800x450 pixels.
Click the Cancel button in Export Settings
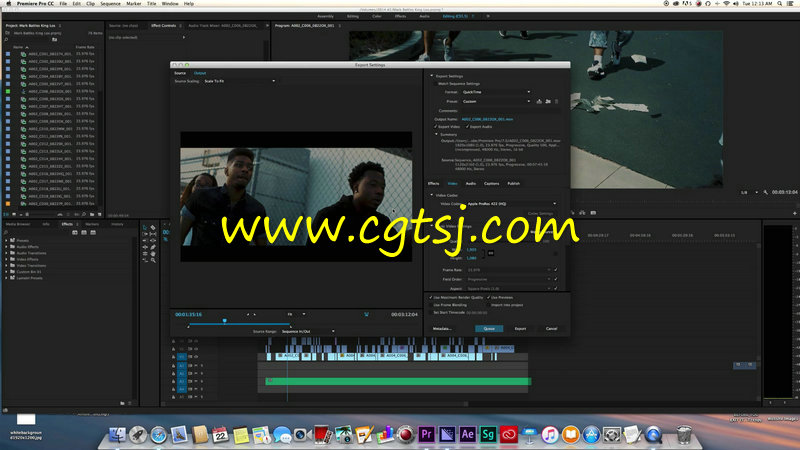(x=552, y=329)
